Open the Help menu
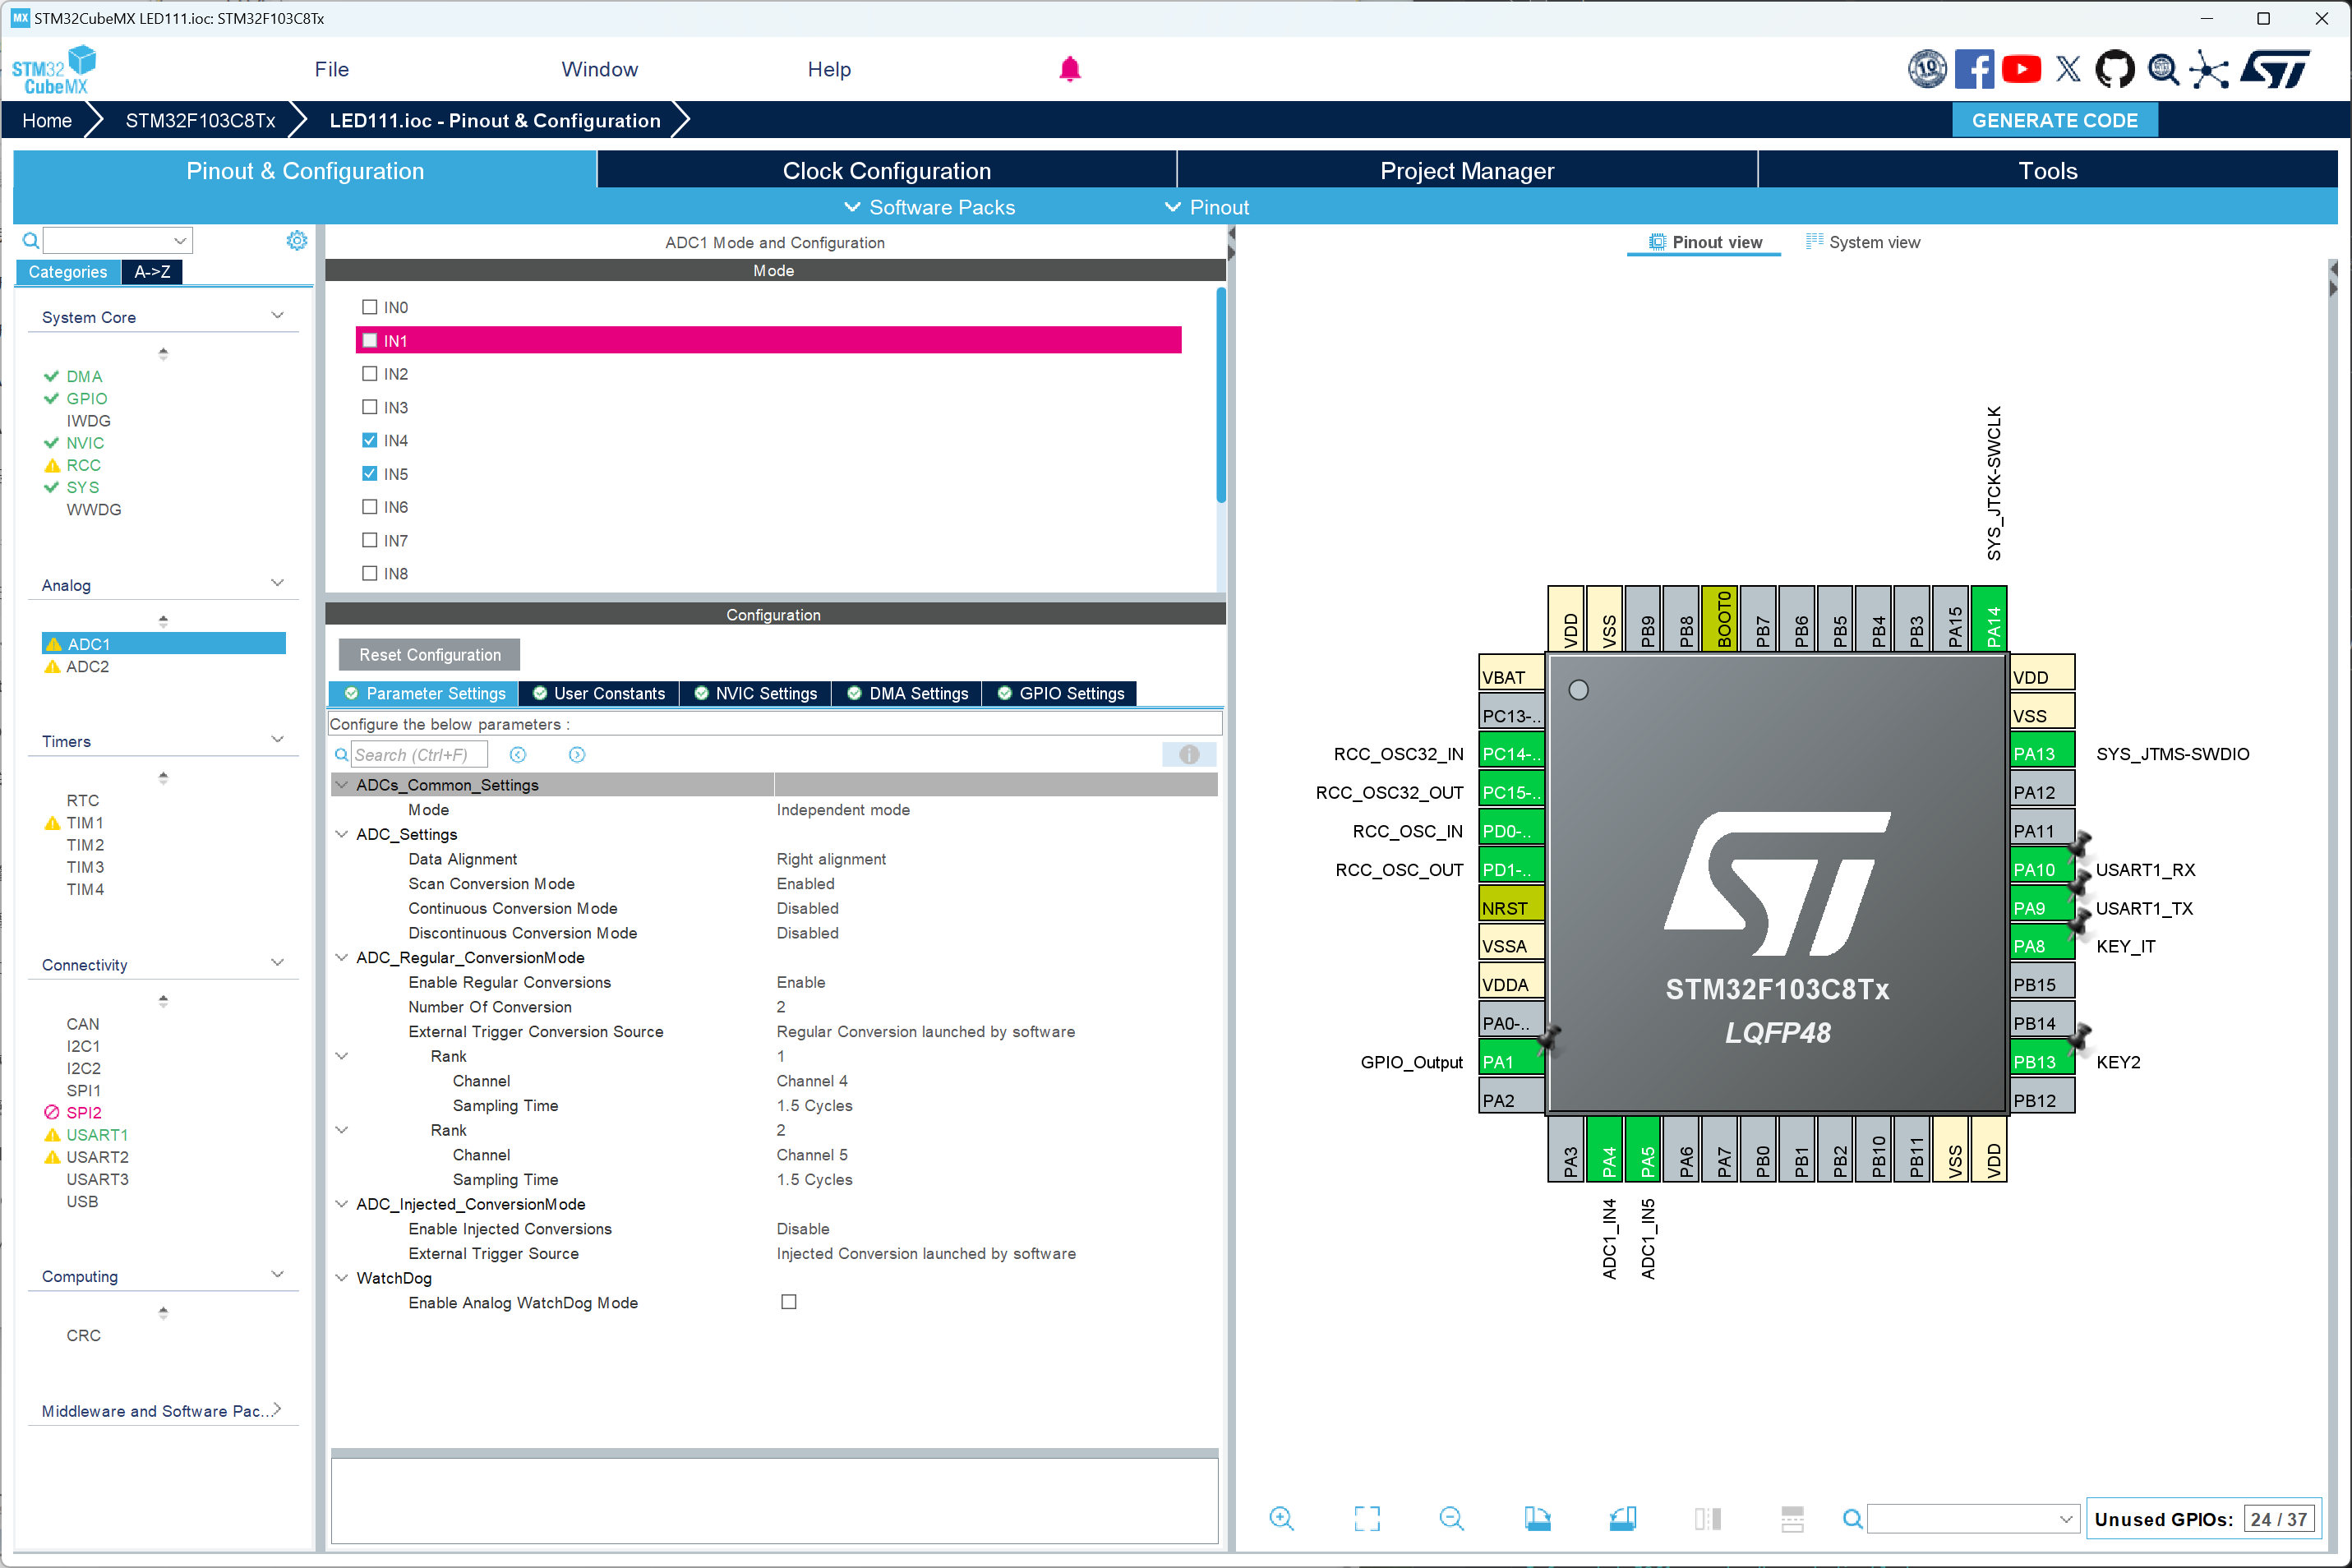 click(x=830, y=69)
